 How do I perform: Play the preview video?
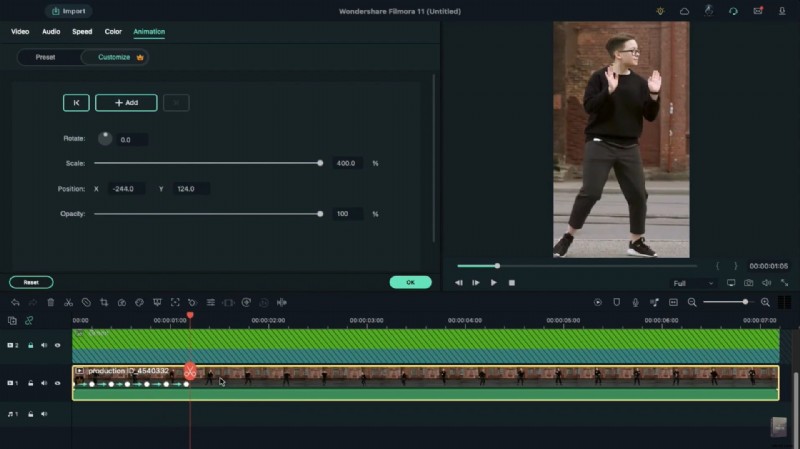(493, 283)
